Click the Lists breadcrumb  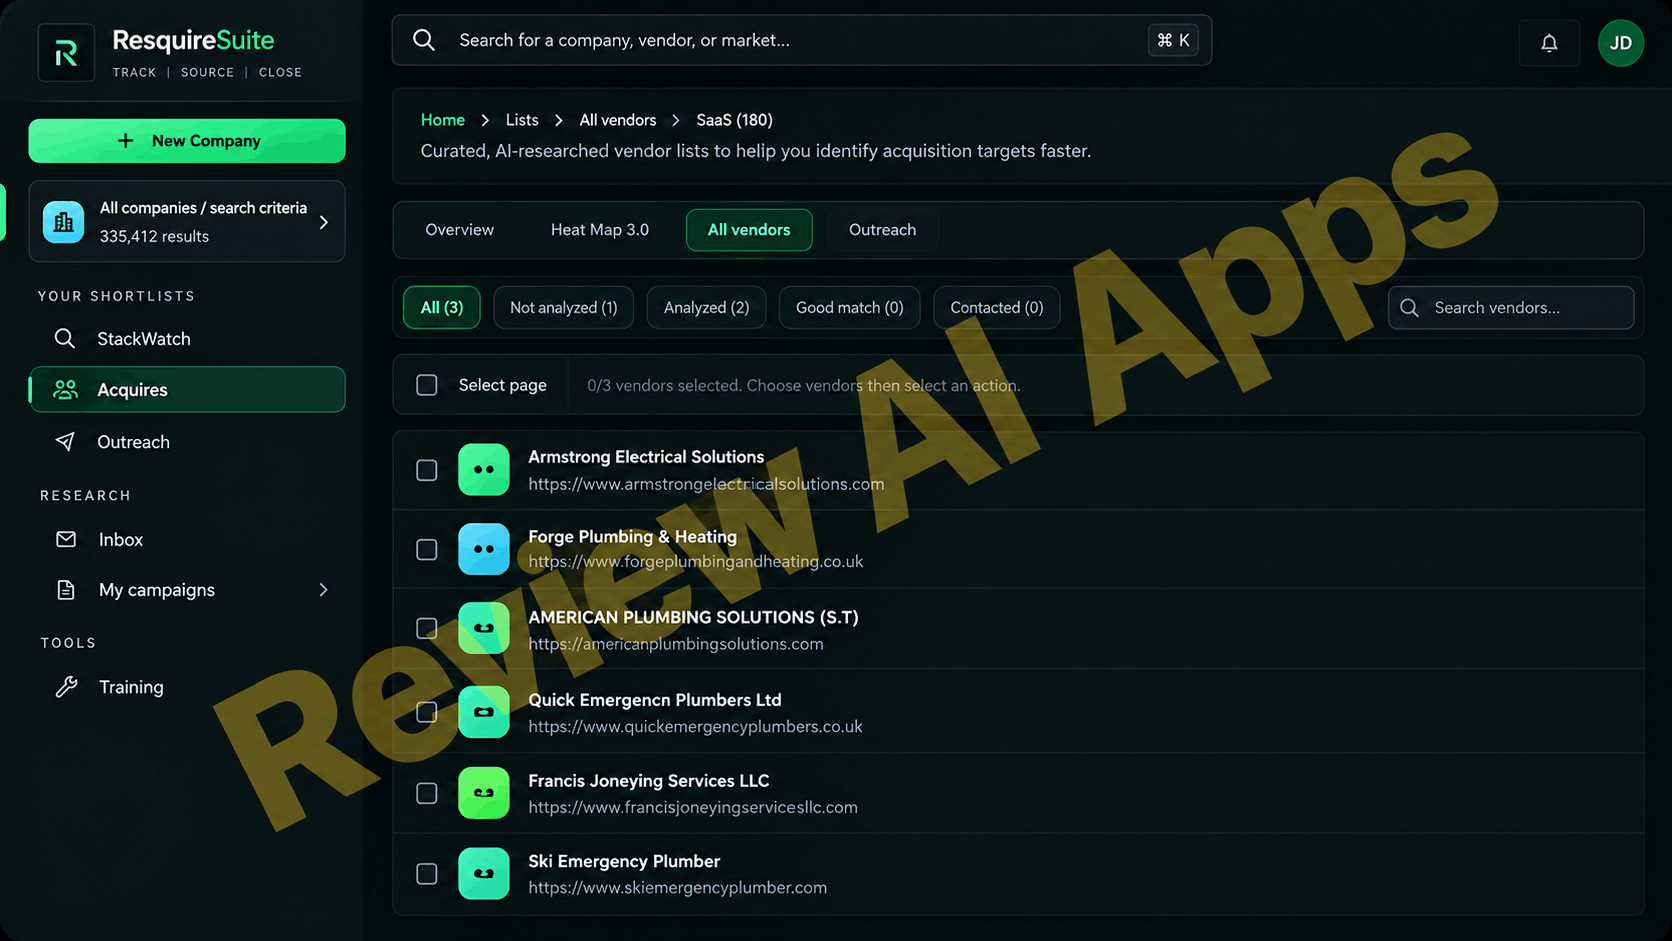click(x=522, y=120)
